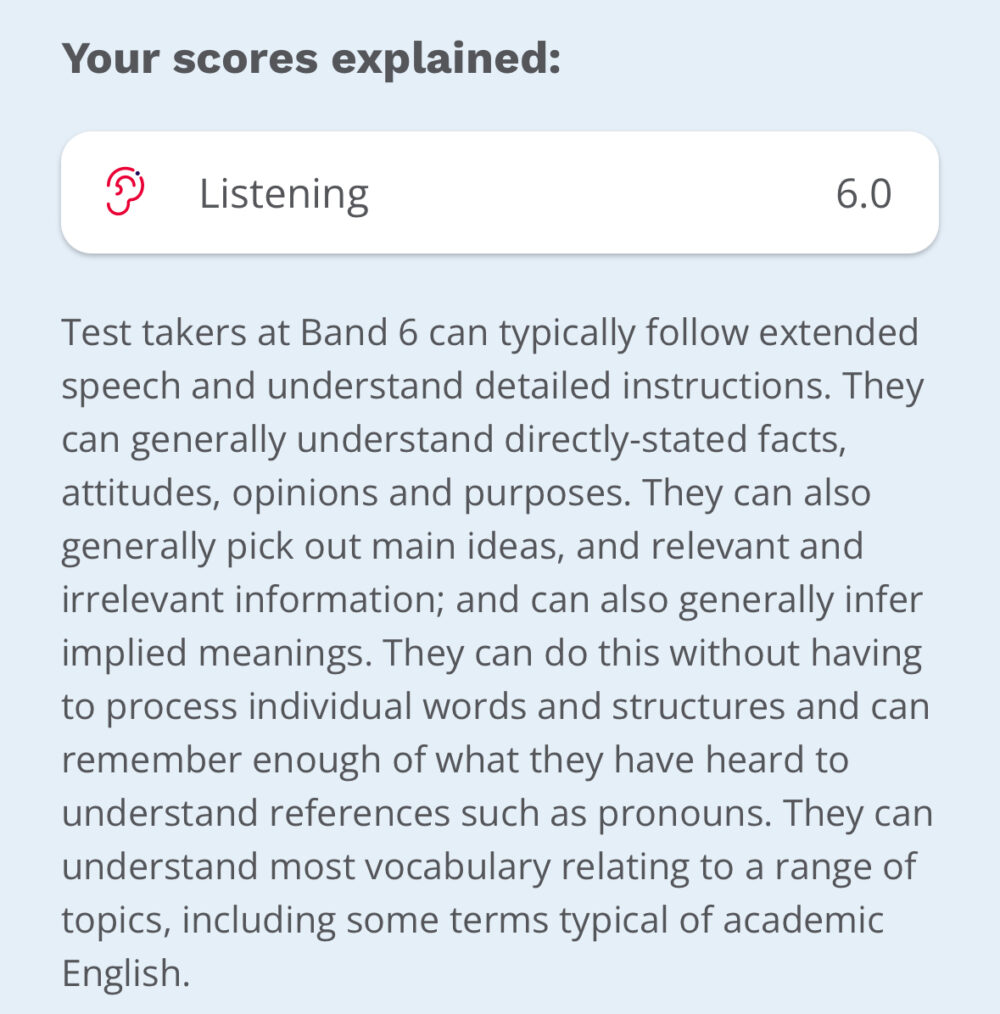Click the 'Listening' label text
The image size is (1000, 1014).
pyautogui.click(x=283, y=195)
